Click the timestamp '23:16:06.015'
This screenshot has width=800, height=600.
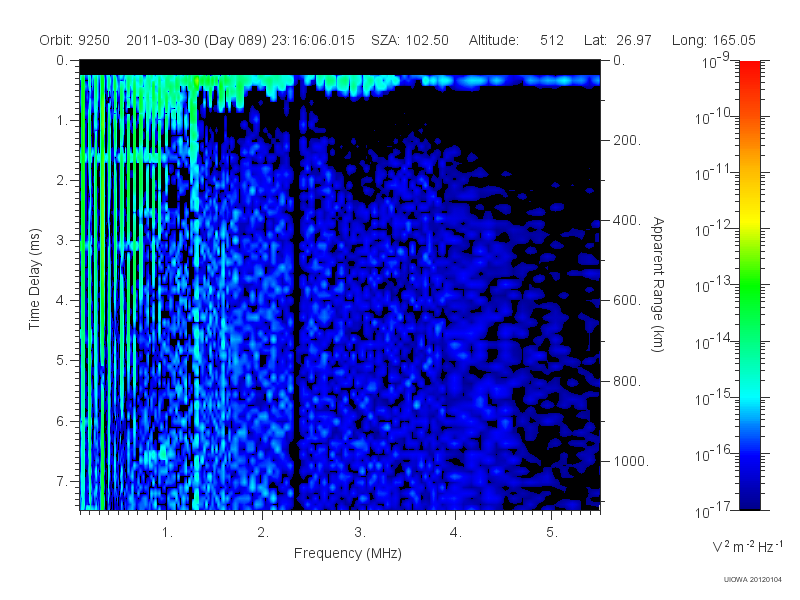[x=313, y=40]
